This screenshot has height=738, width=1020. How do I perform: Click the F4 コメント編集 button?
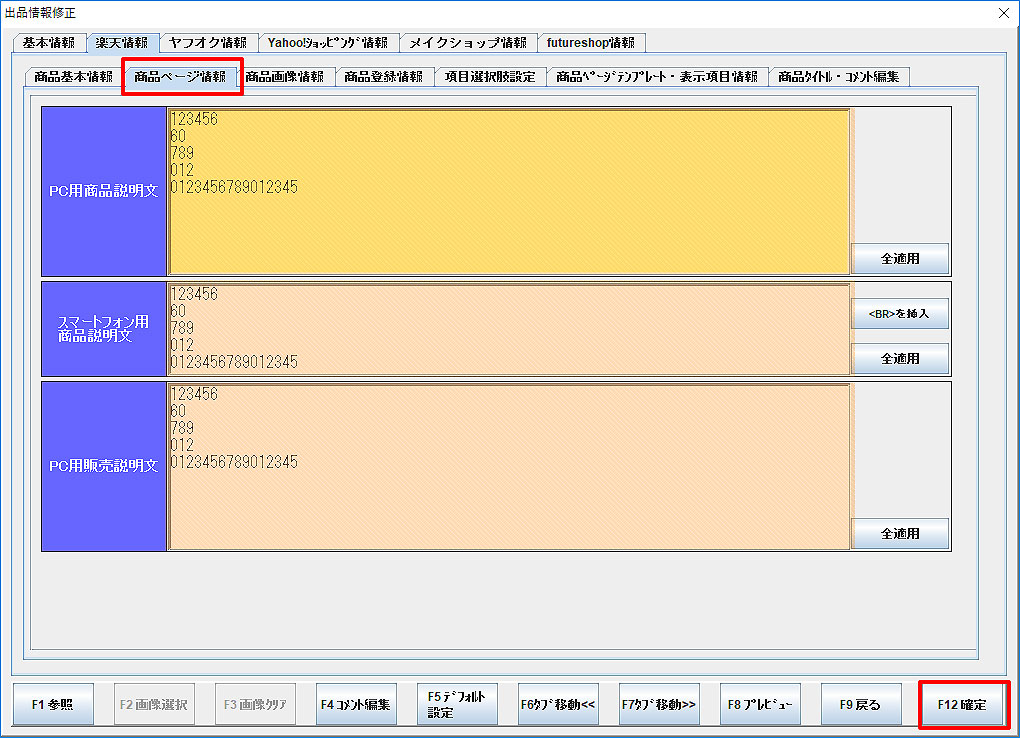click(356, 704)
